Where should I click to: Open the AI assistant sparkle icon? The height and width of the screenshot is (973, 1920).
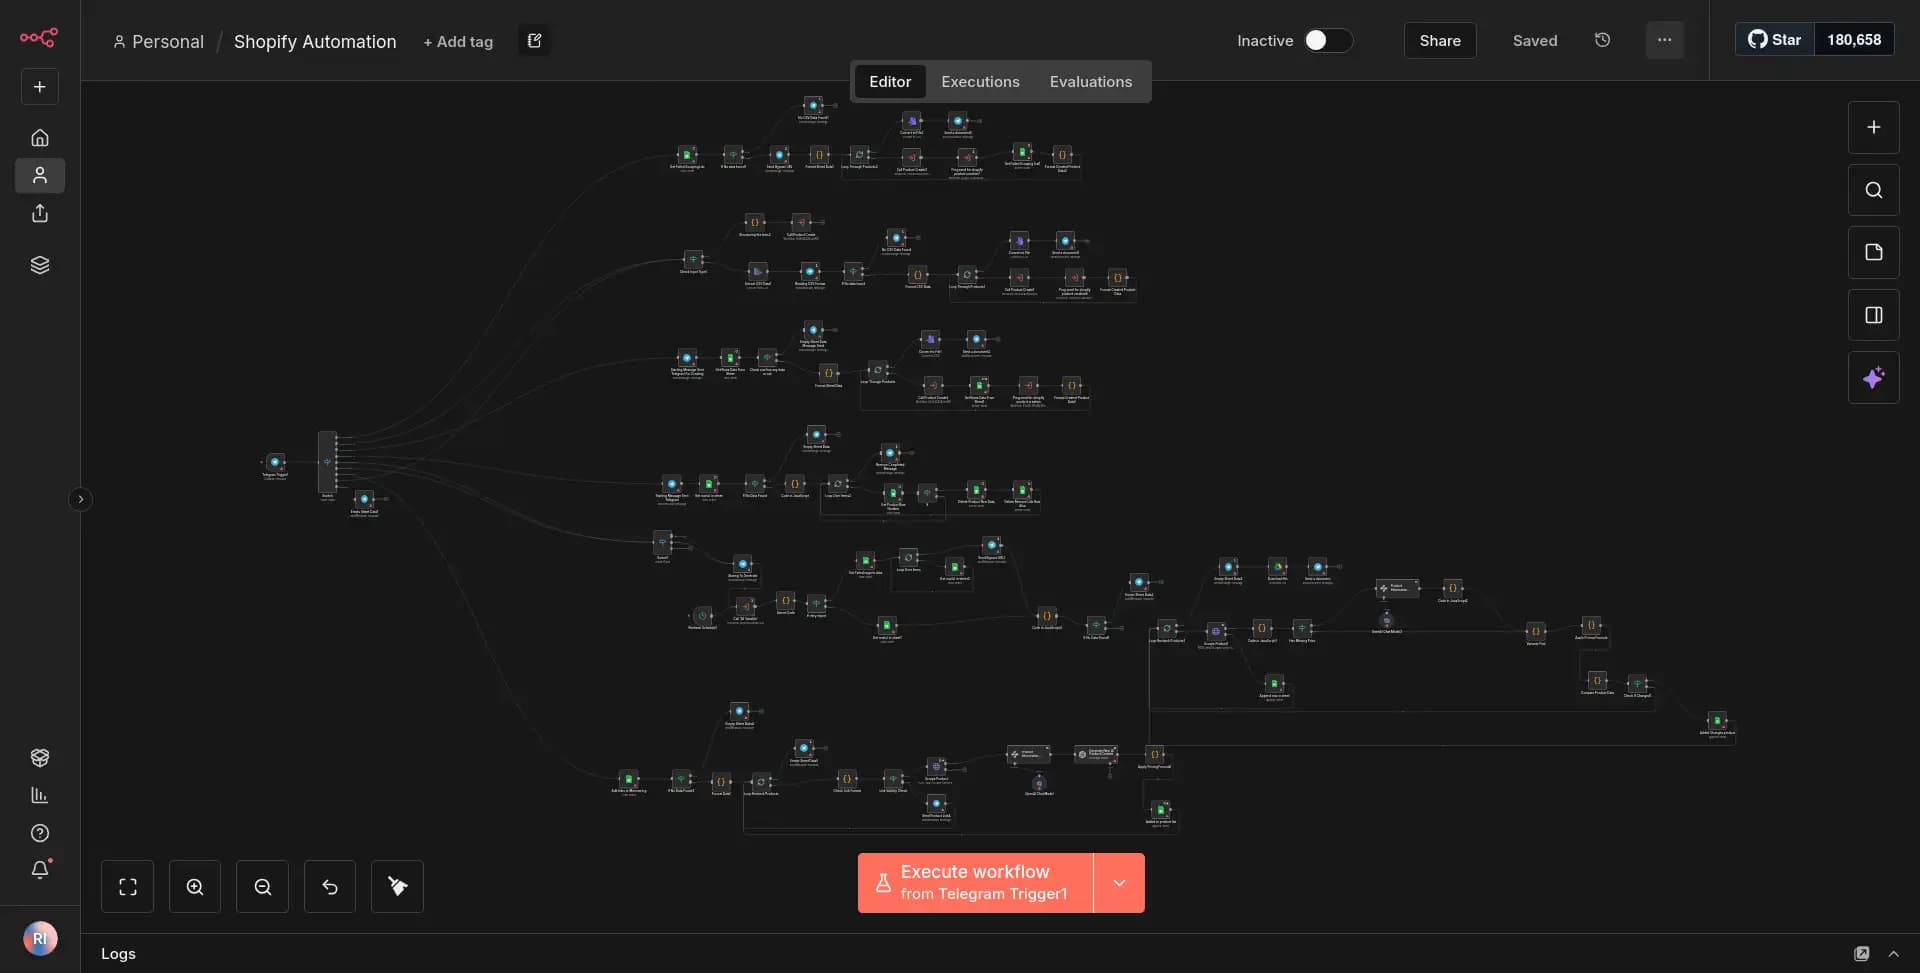1873,378
